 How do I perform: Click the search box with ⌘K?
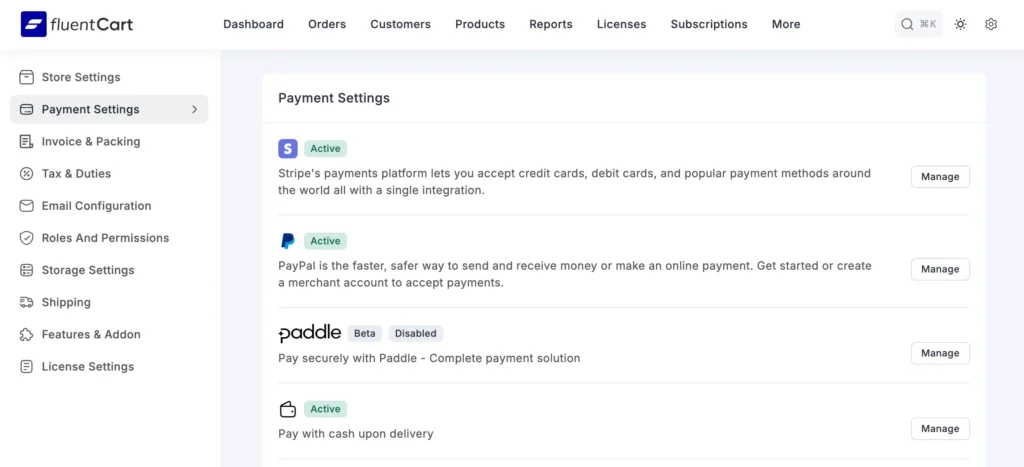[918, 24]
